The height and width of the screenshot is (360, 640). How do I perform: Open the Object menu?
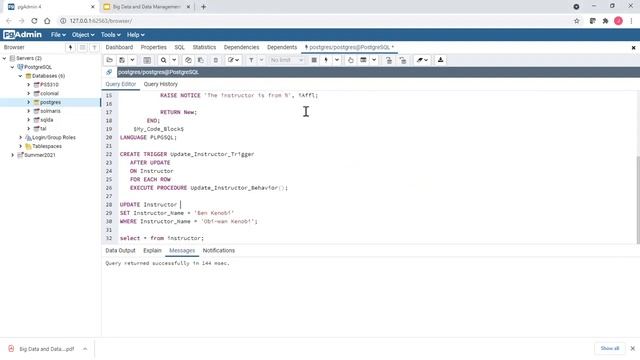[x=83, y=35]
